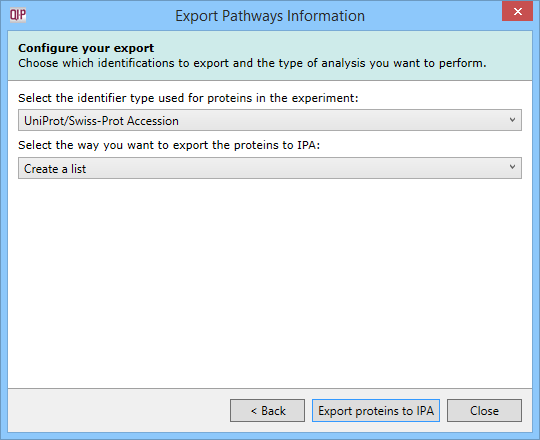Image resolution: width=540 pixels, height=440 pixels.
Task: Click the 'Choose which identifications to export' description
Action: pyautogui.click(x=252, y=63)
